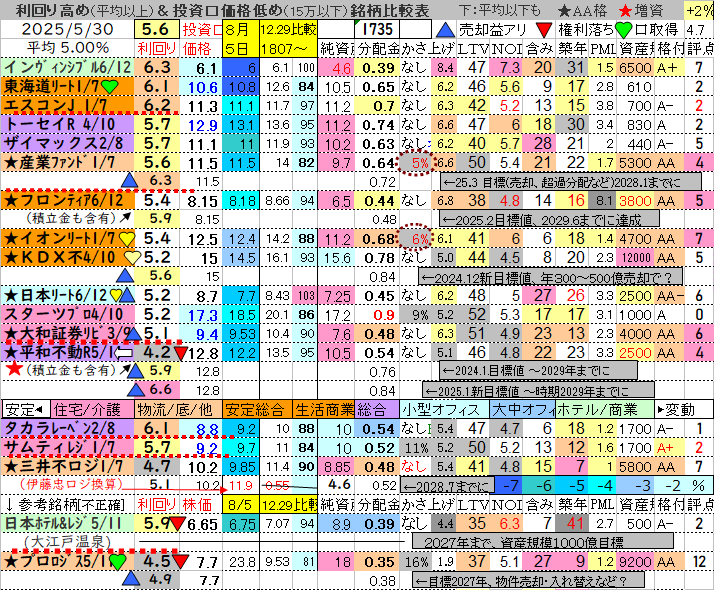Click blue triangle next to 6.6 value
714x590 pixels.
click(136, 390)
